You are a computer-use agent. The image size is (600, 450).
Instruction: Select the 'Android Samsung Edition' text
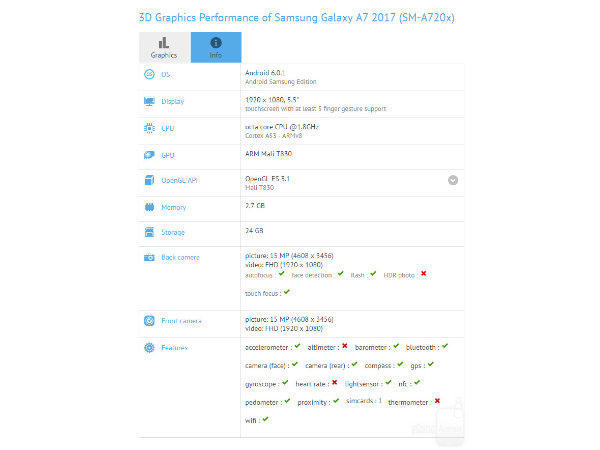click(x=281, y=82)
